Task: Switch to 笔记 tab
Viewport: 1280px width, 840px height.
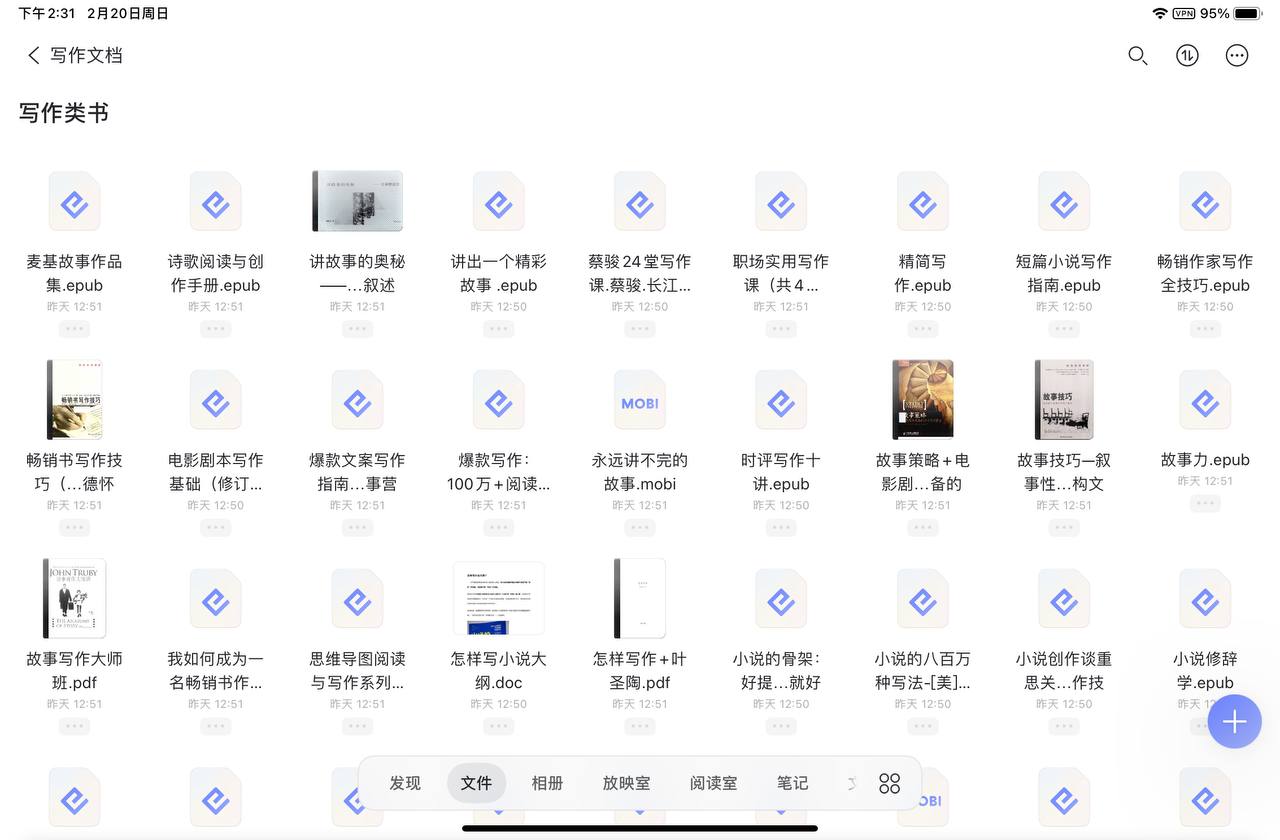Action: click(792, 783)
